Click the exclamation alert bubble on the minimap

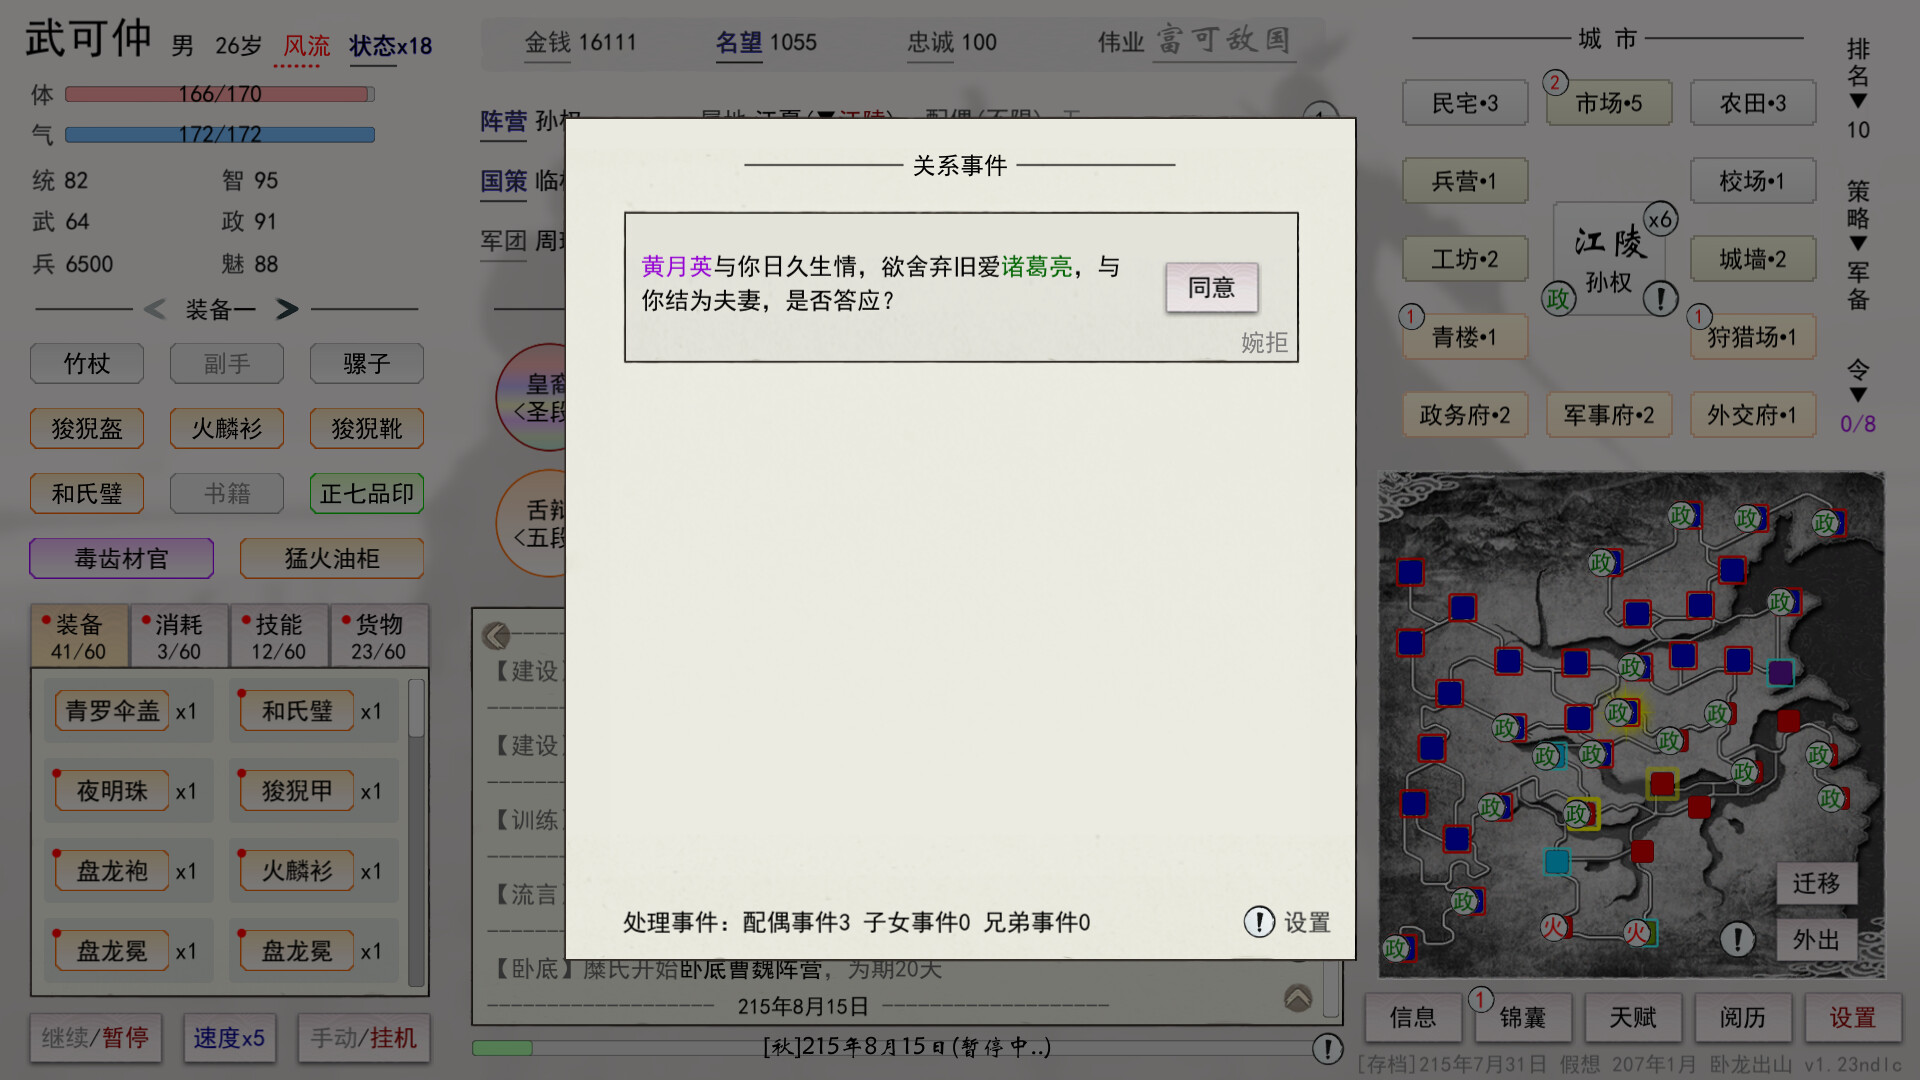click(1740, 940)
